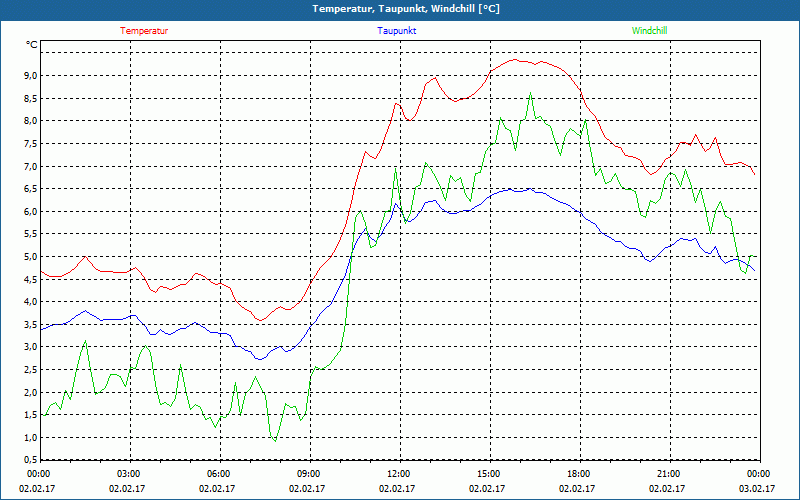Click the 5,0 y-axis value

pos(31,257)
